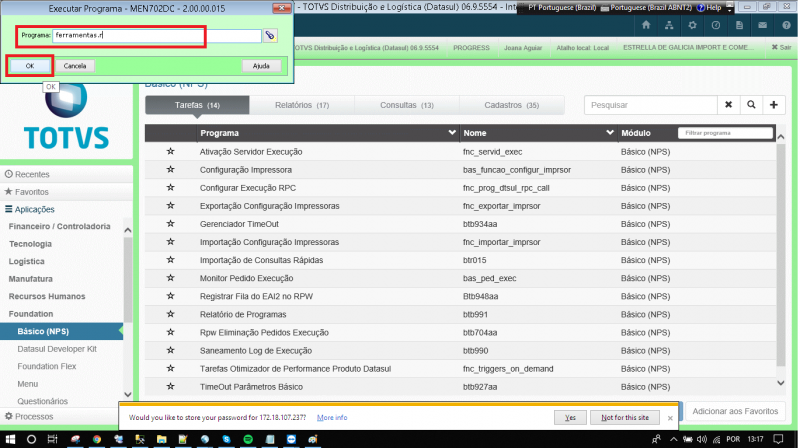Open Foundation Flex in sidebar
The image size is (800, 448).
click(x=46, y=366)
